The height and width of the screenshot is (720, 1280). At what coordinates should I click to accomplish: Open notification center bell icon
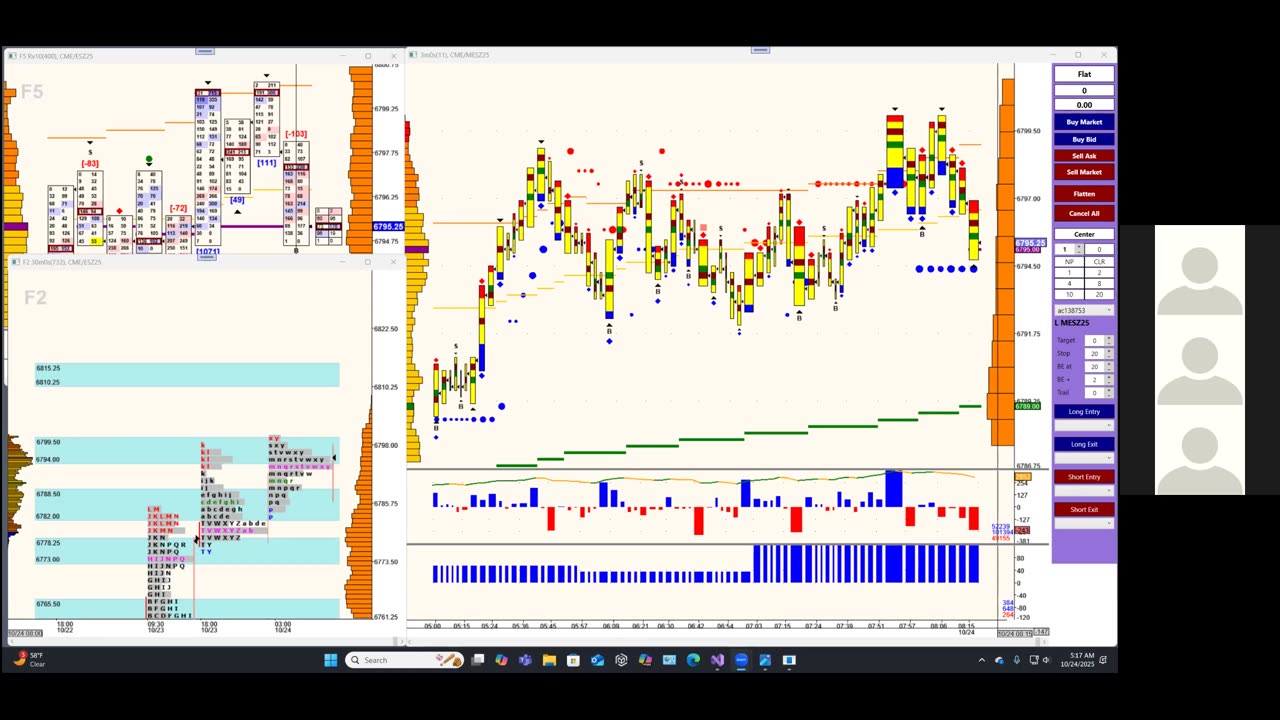coord(1104,660)
